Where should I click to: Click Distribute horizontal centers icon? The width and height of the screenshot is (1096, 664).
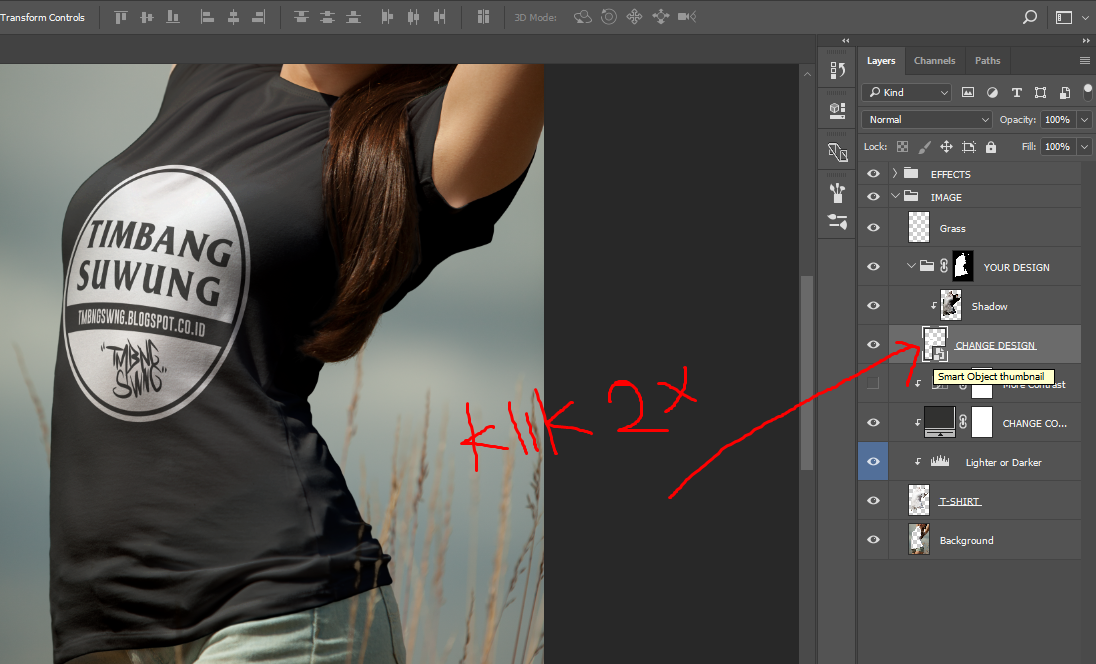tap(413, 17)
